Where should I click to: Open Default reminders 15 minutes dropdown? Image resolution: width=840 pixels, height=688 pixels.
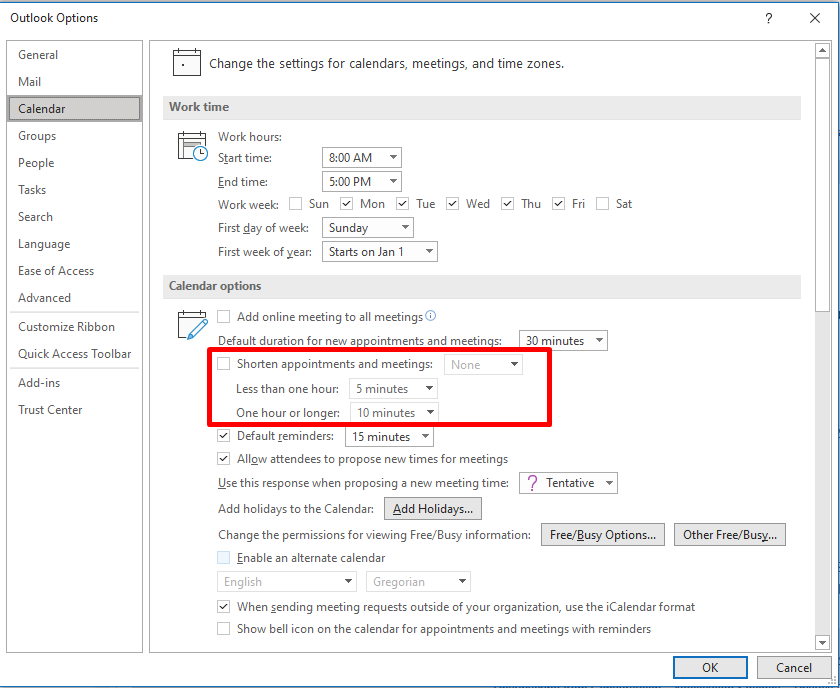(389, 436)
